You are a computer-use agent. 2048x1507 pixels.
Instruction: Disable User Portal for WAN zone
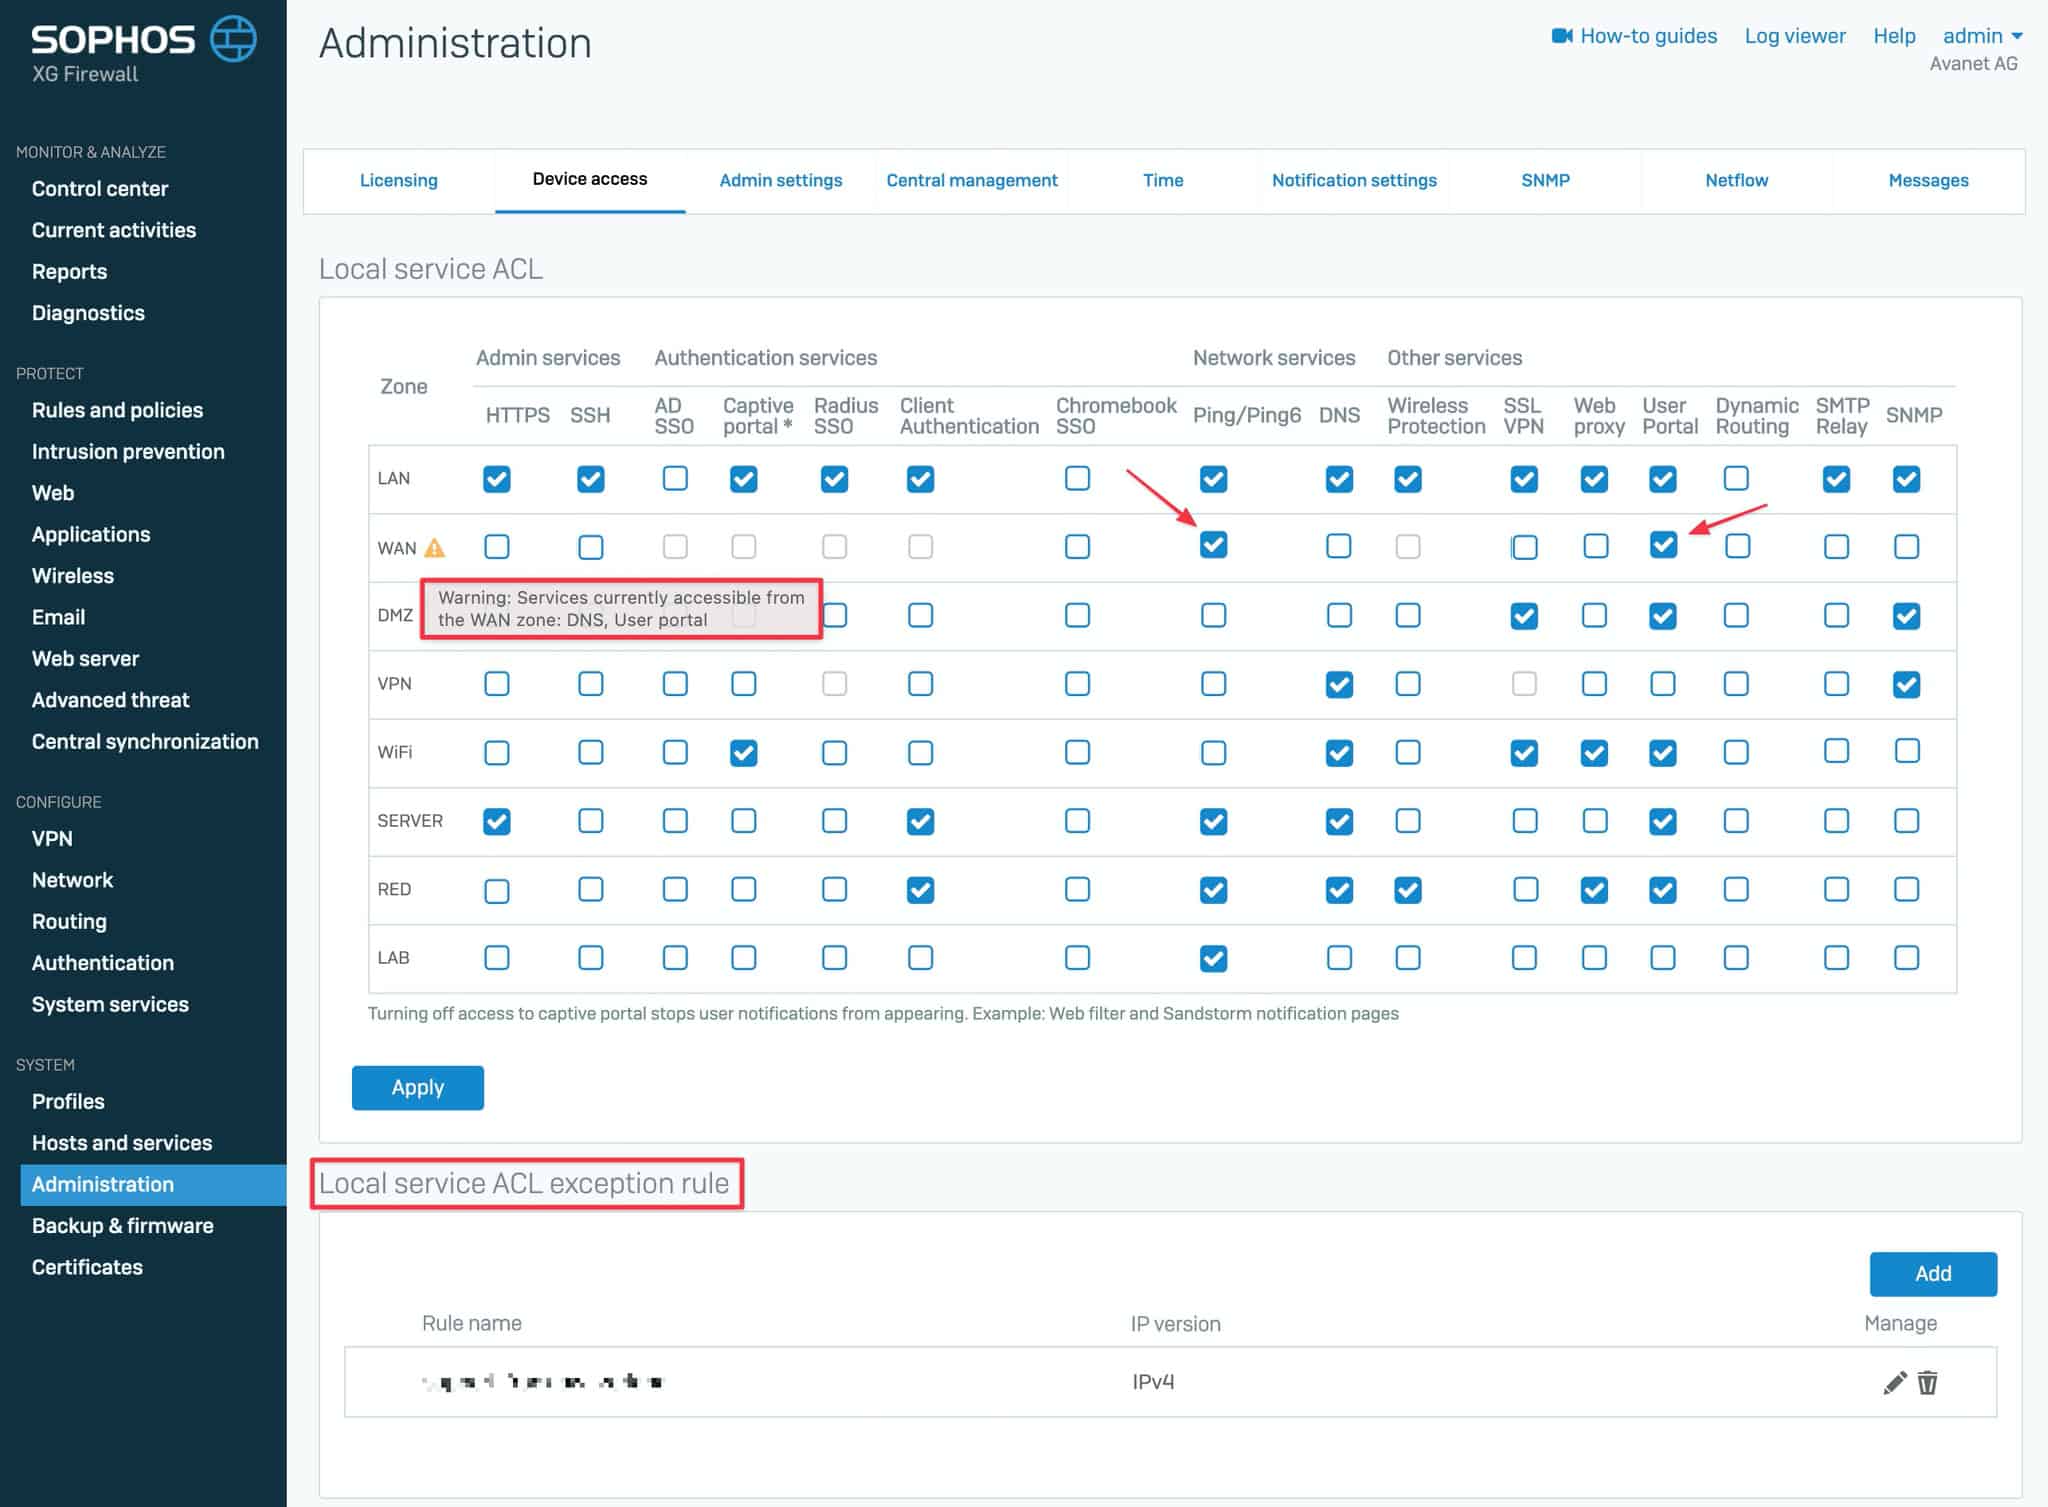1663,545
